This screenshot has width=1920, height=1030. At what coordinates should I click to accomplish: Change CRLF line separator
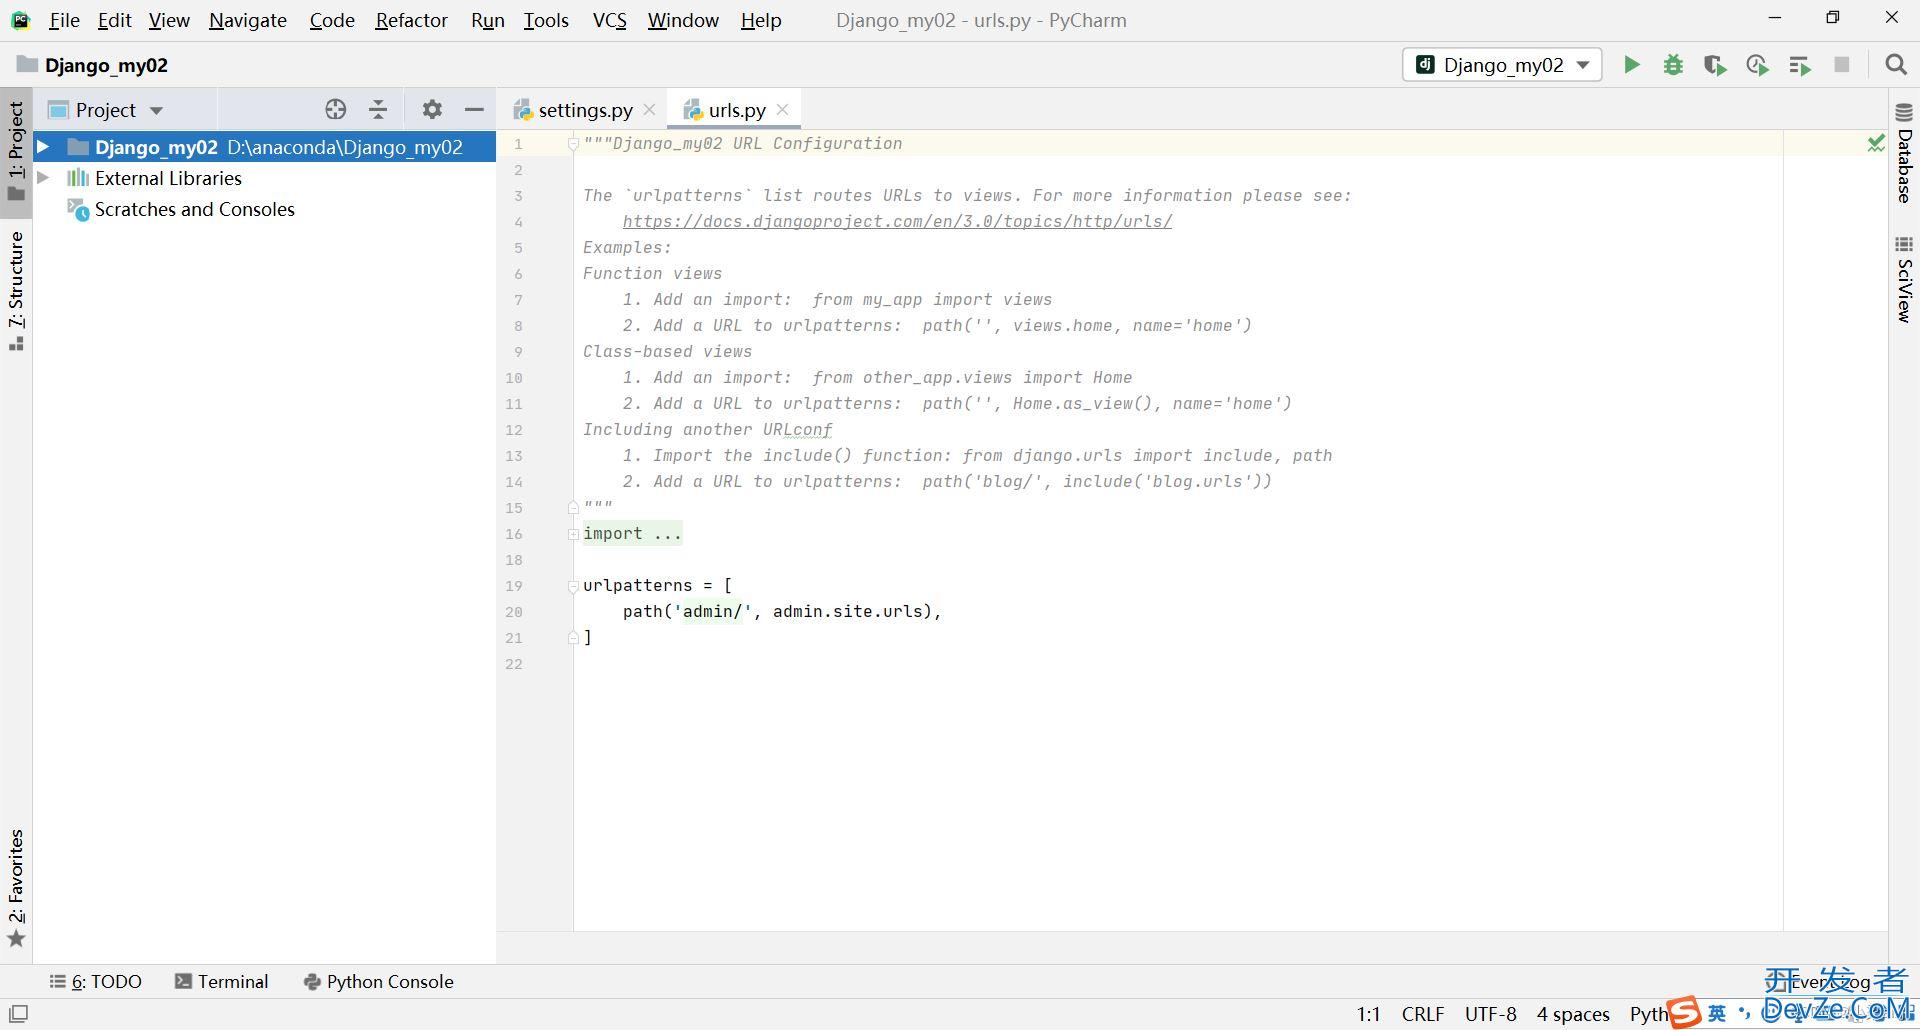tap(1422, 1014)
